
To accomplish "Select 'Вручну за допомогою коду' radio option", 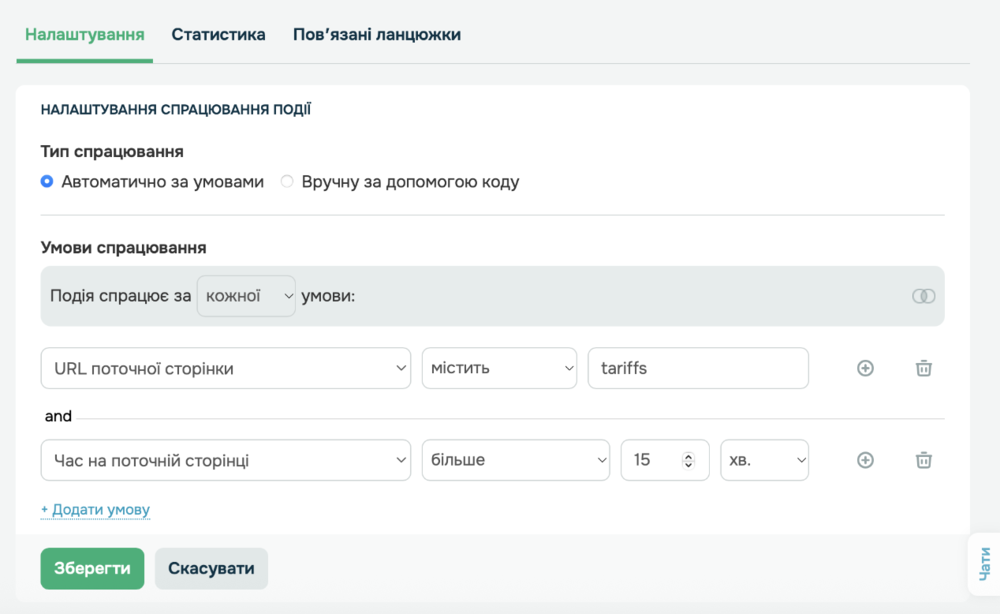I will pos(287,182).
